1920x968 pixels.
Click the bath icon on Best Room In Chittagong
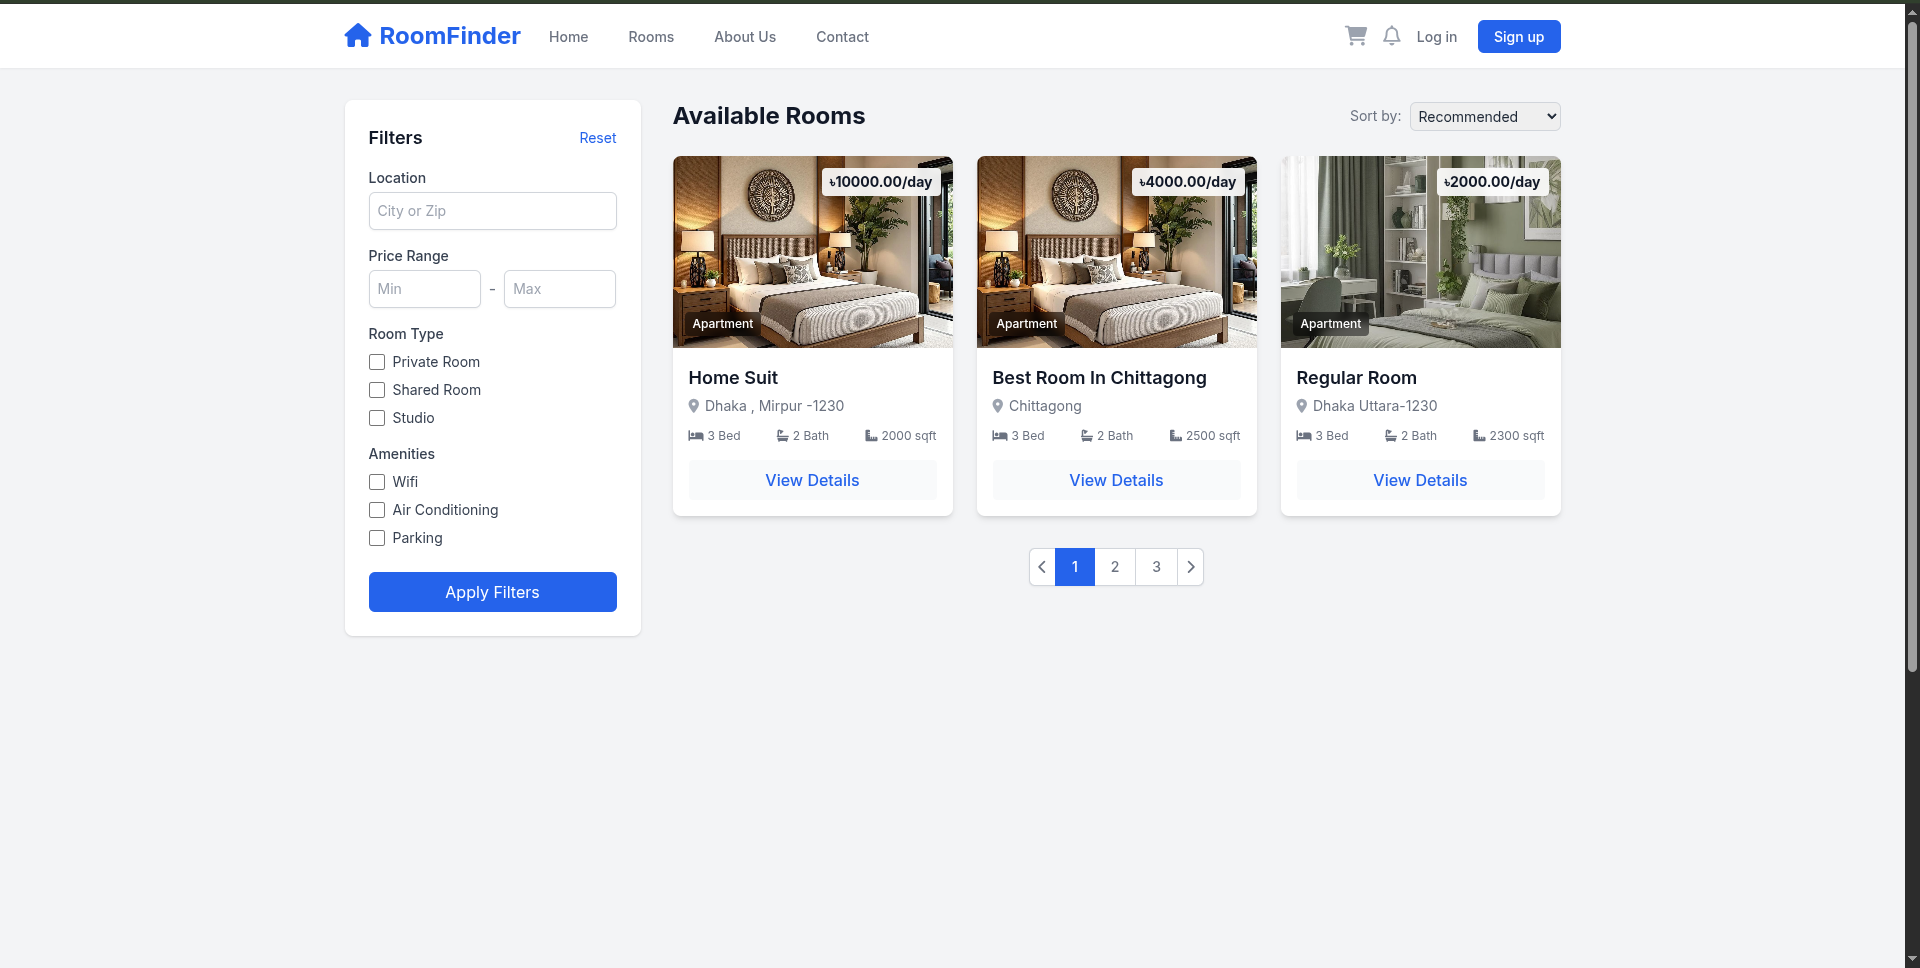coord(1086,436)
